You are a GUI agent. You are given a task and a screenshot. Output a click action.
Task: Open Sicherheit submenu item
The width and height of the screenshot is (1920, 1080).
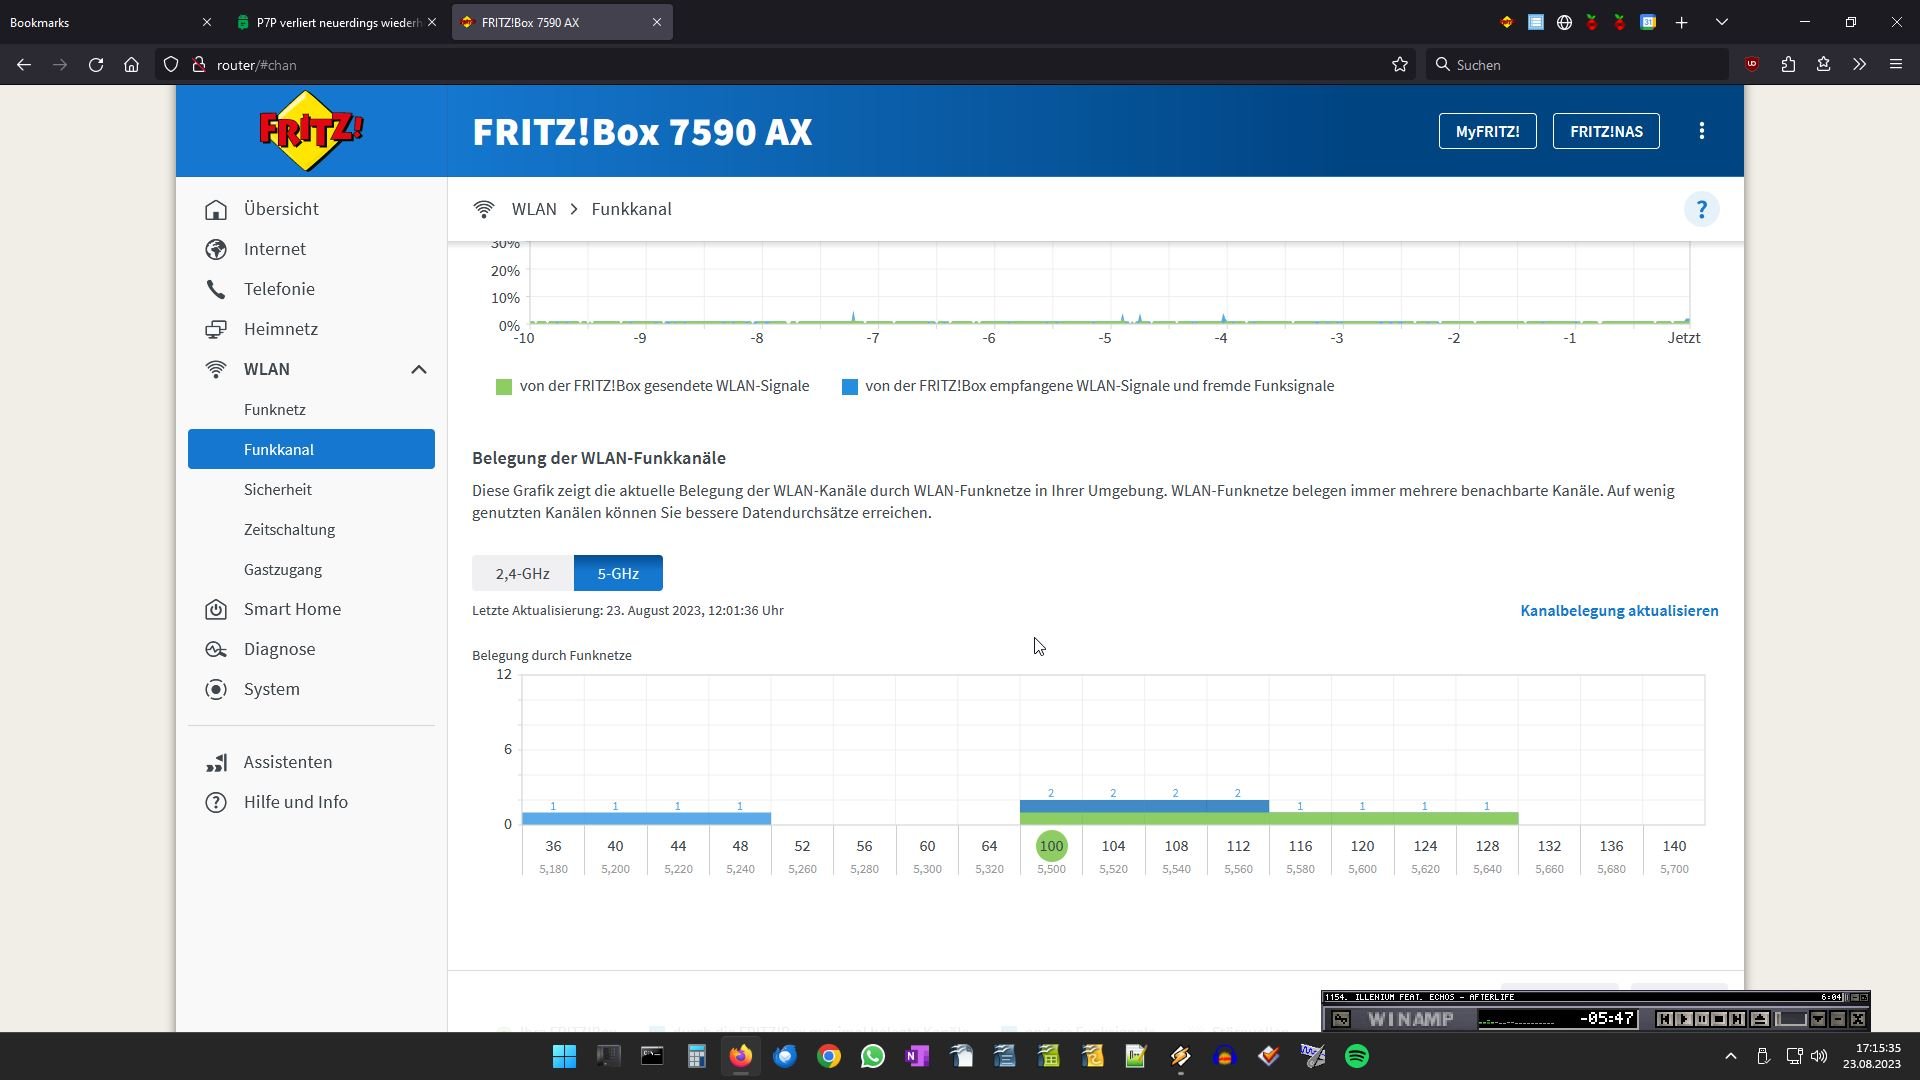(x=278, y=489)
